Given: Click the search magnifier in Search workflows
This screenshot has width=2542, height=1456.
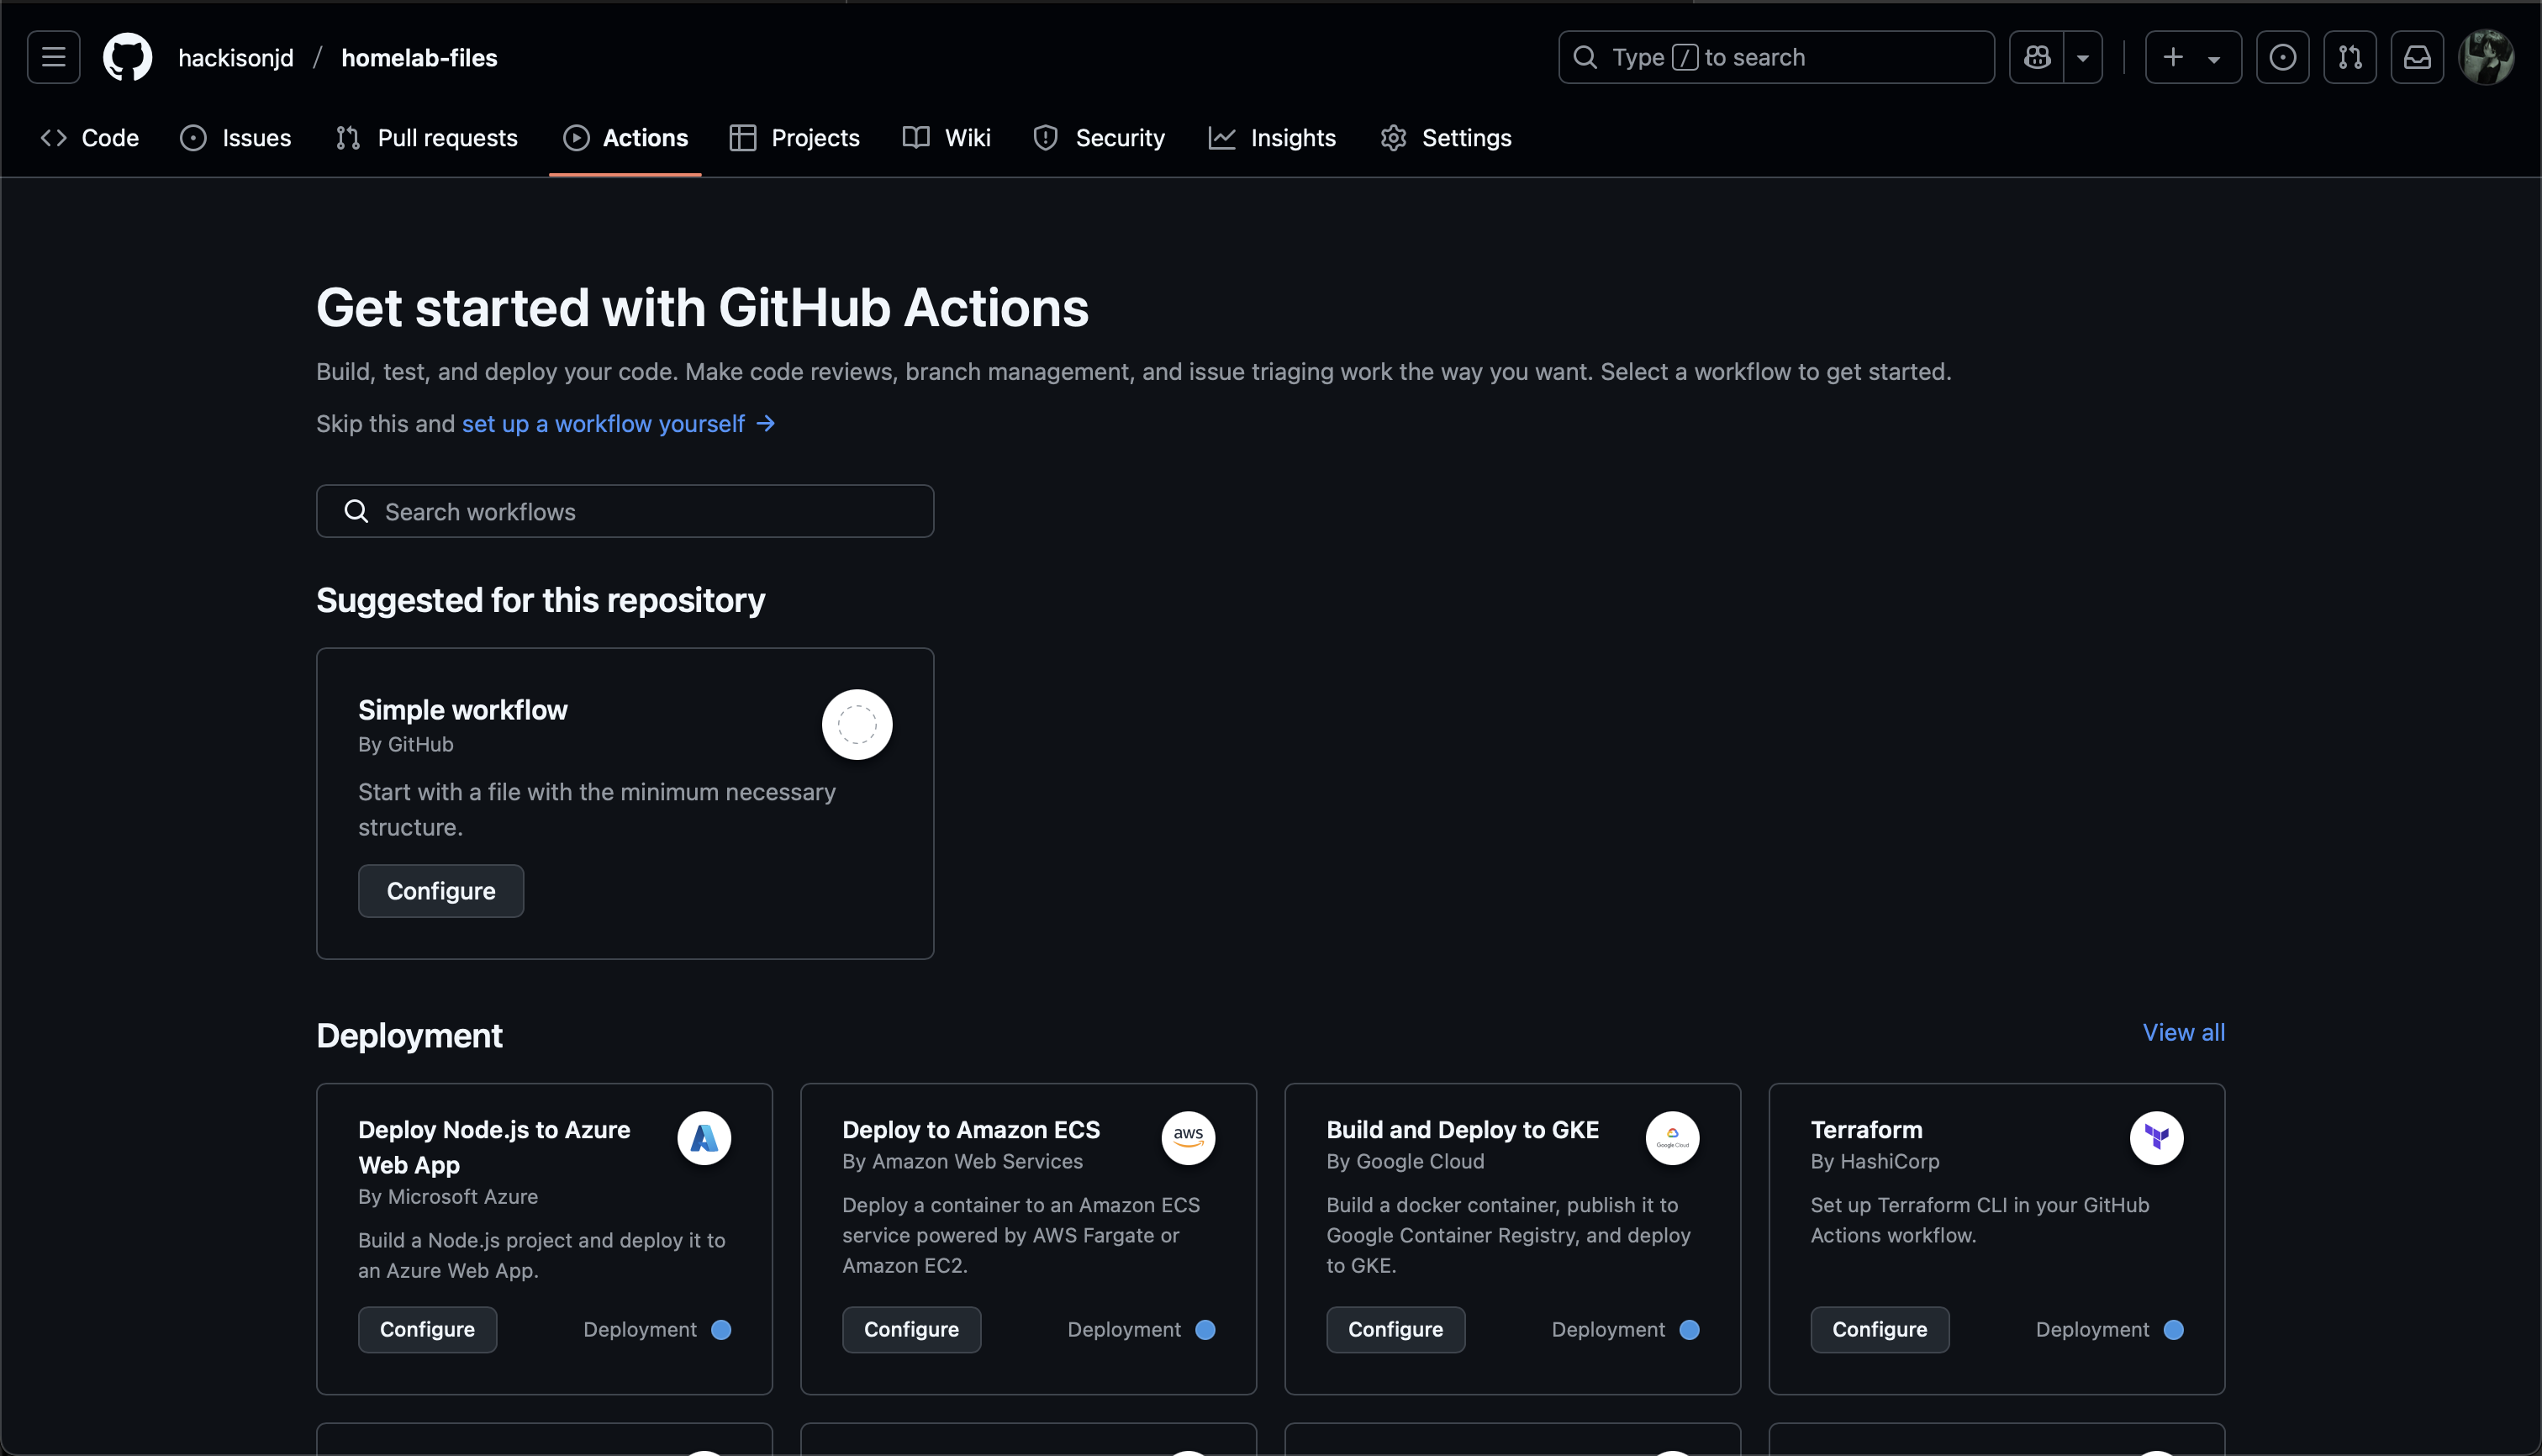Looking at the screenshot, I should point(356,511).
